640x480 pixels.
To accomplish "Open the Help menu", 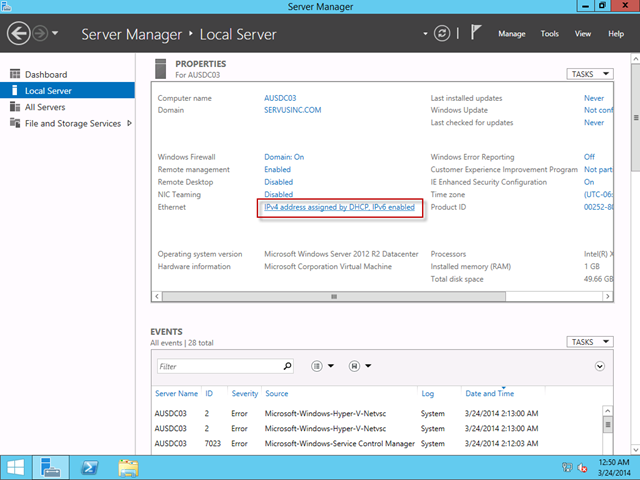I will click(x=616, y=34).
